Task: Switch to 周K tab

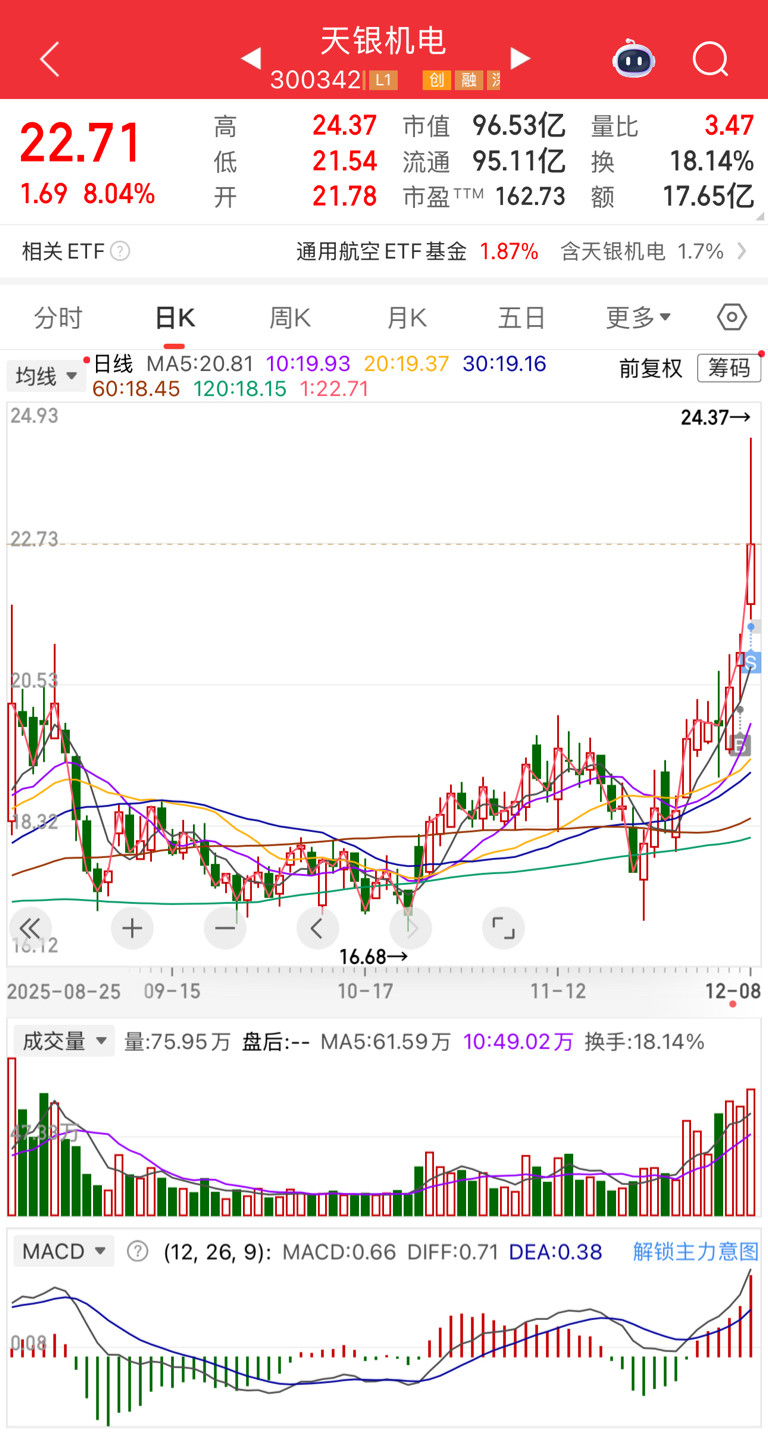Action: pos(290,318)
